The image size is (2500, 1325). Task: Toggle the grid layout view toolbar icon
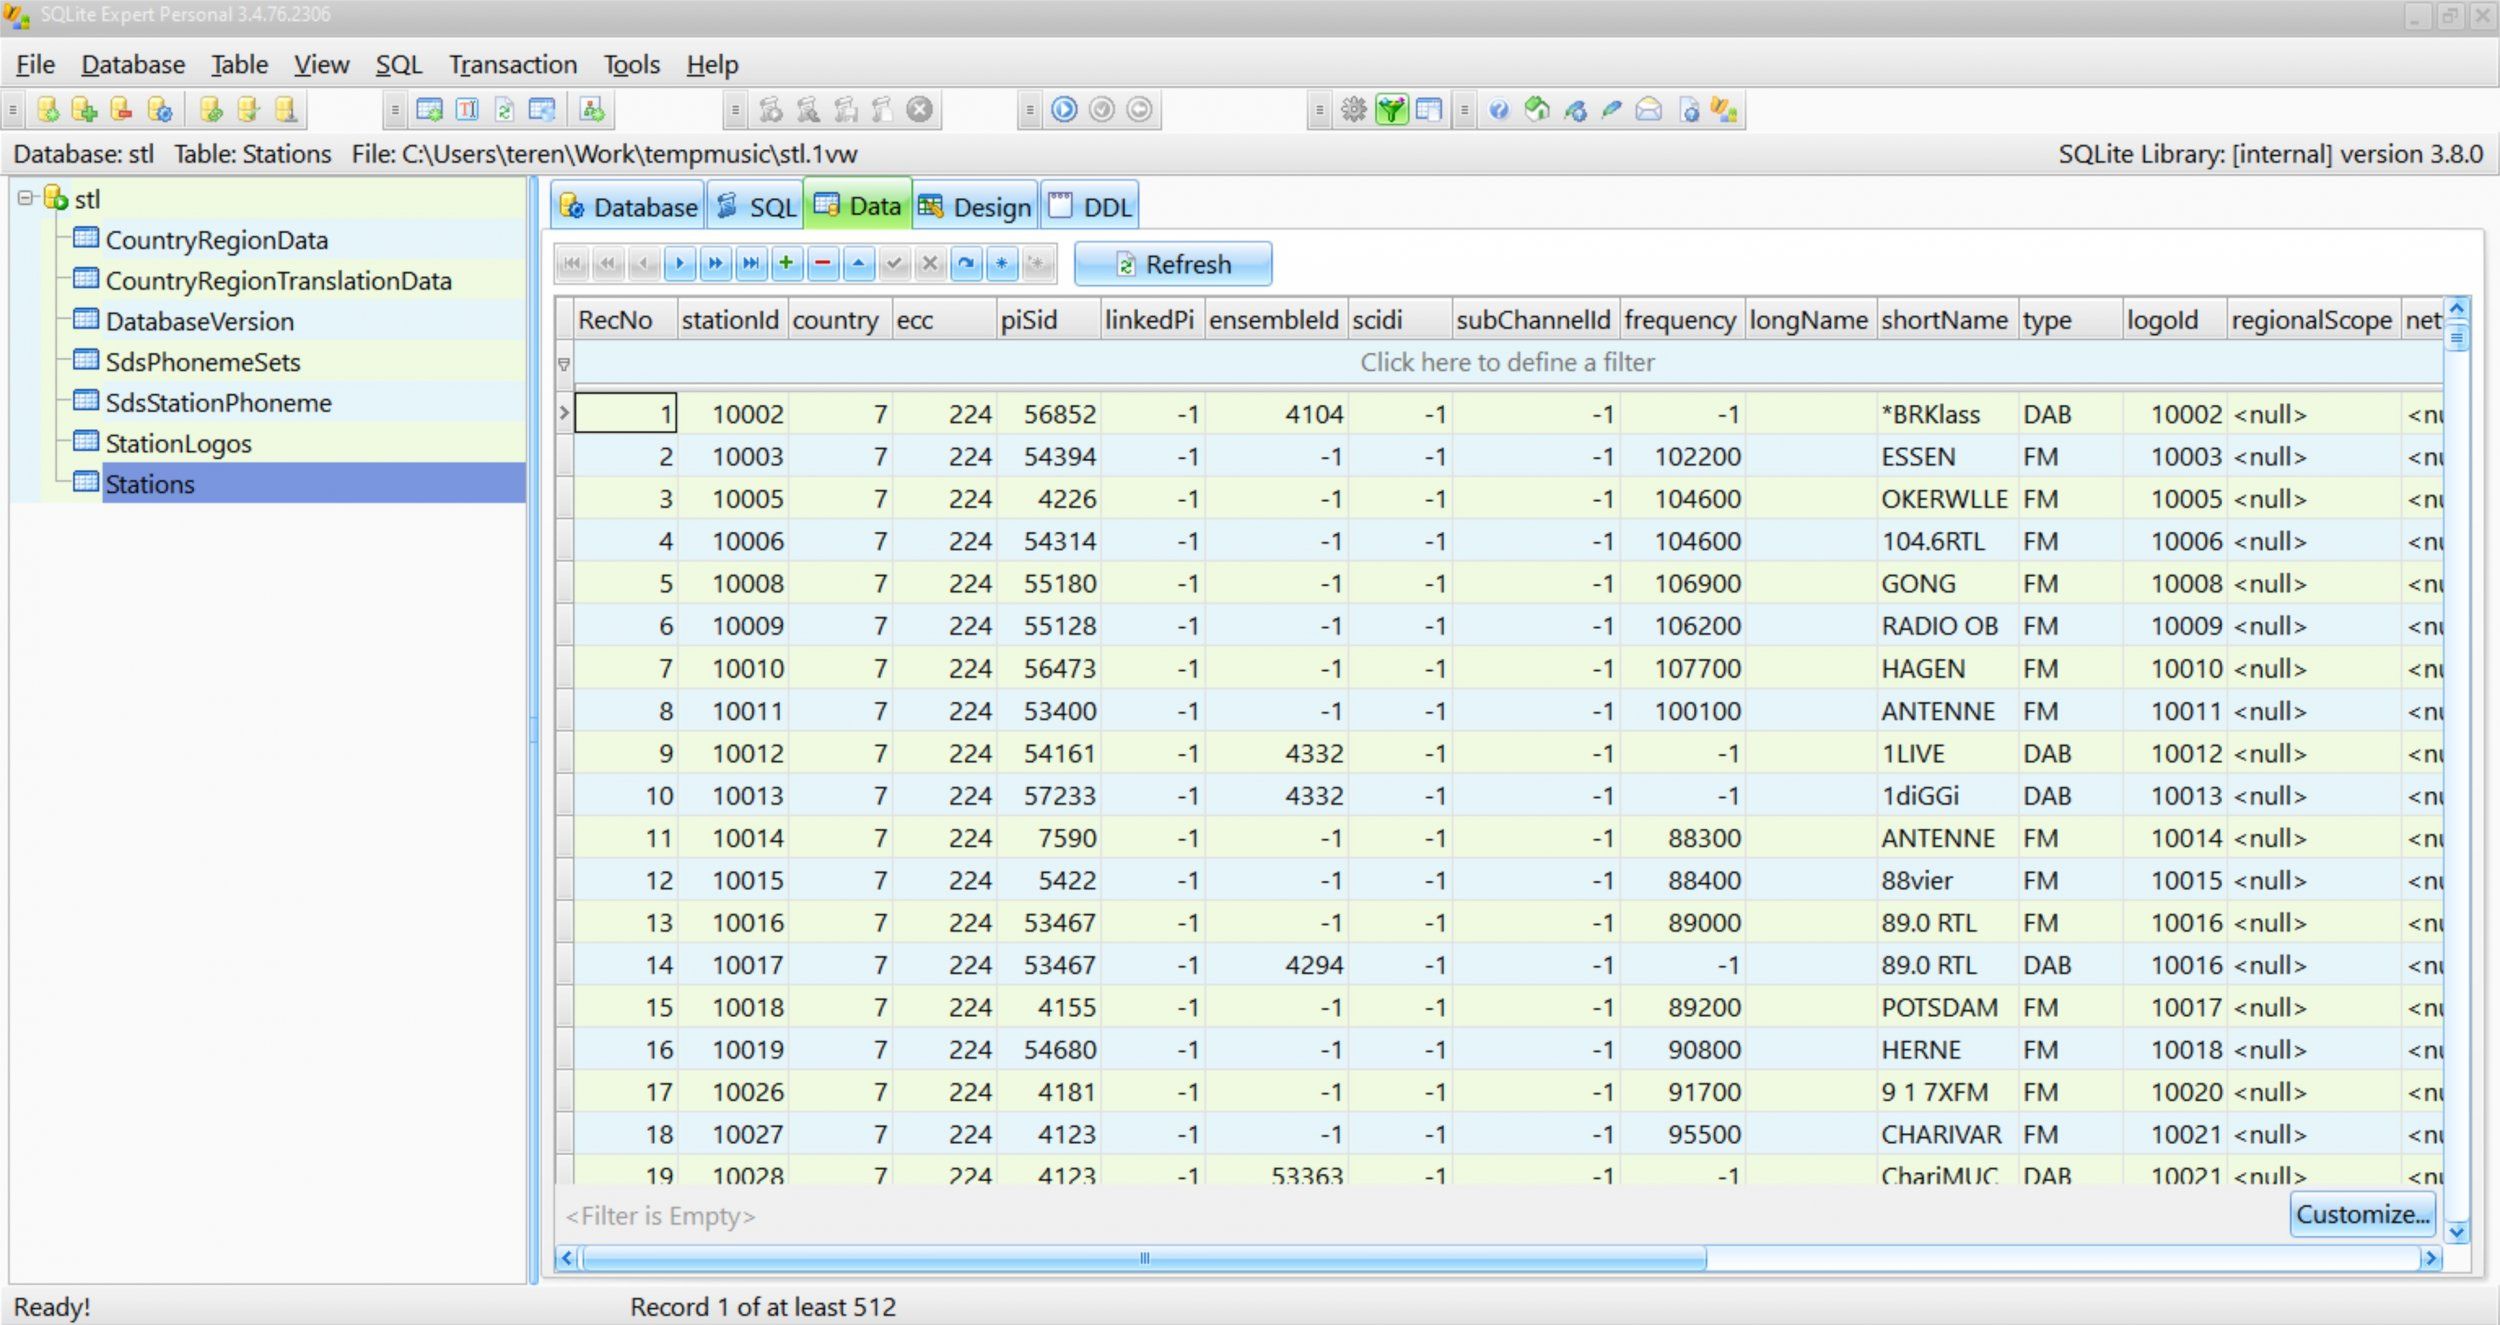click(1429, 110)
